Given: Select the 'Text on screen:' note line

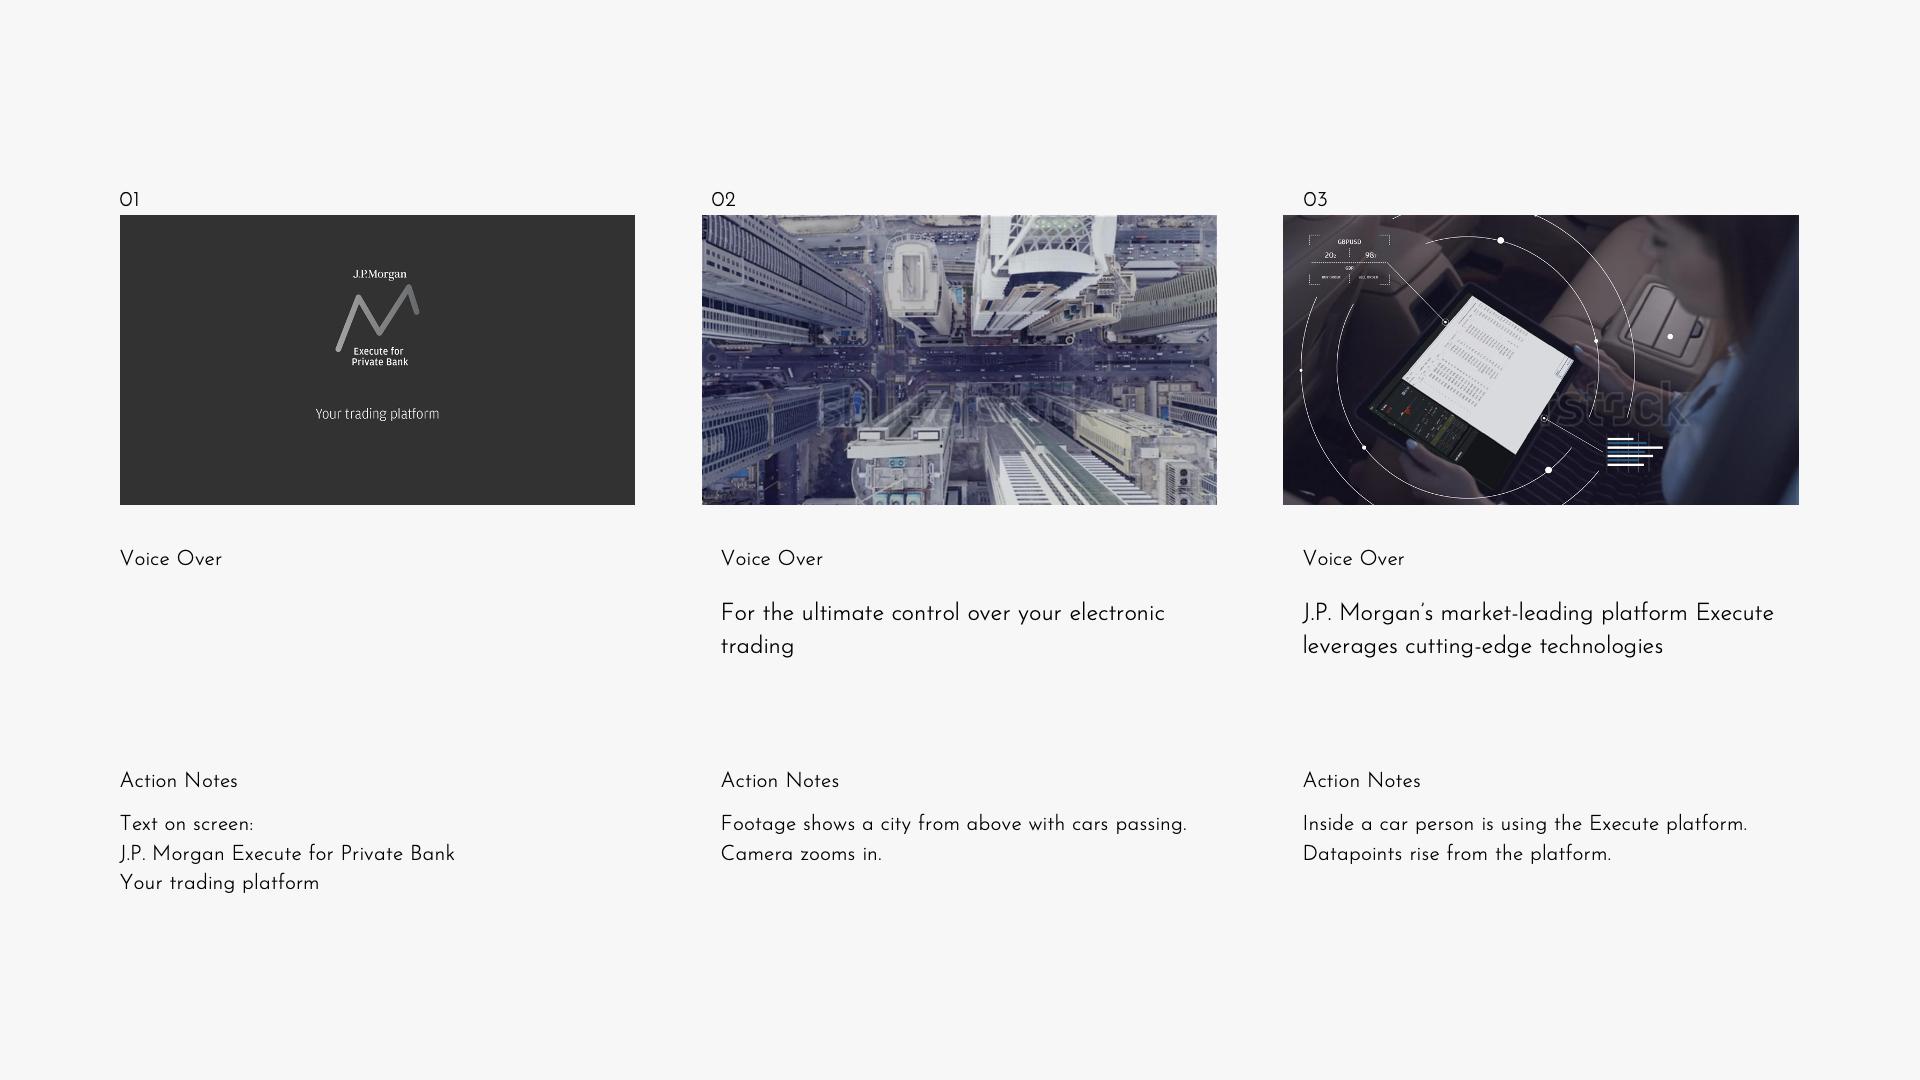Looking at the screenshot, I should pos(187,824).
